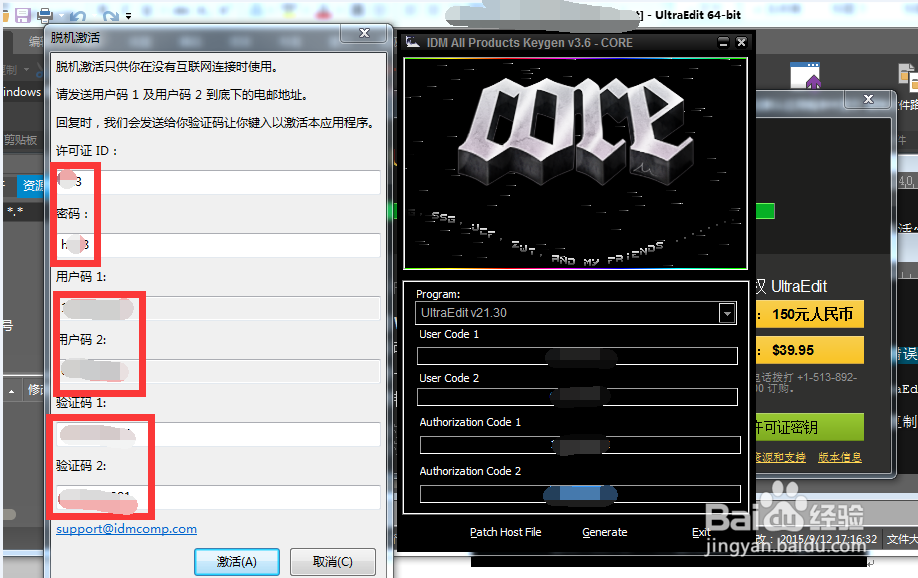Screen dimensions: 918x578
Task: Click the 验证码 2 input field
Action: coord(218,497)
